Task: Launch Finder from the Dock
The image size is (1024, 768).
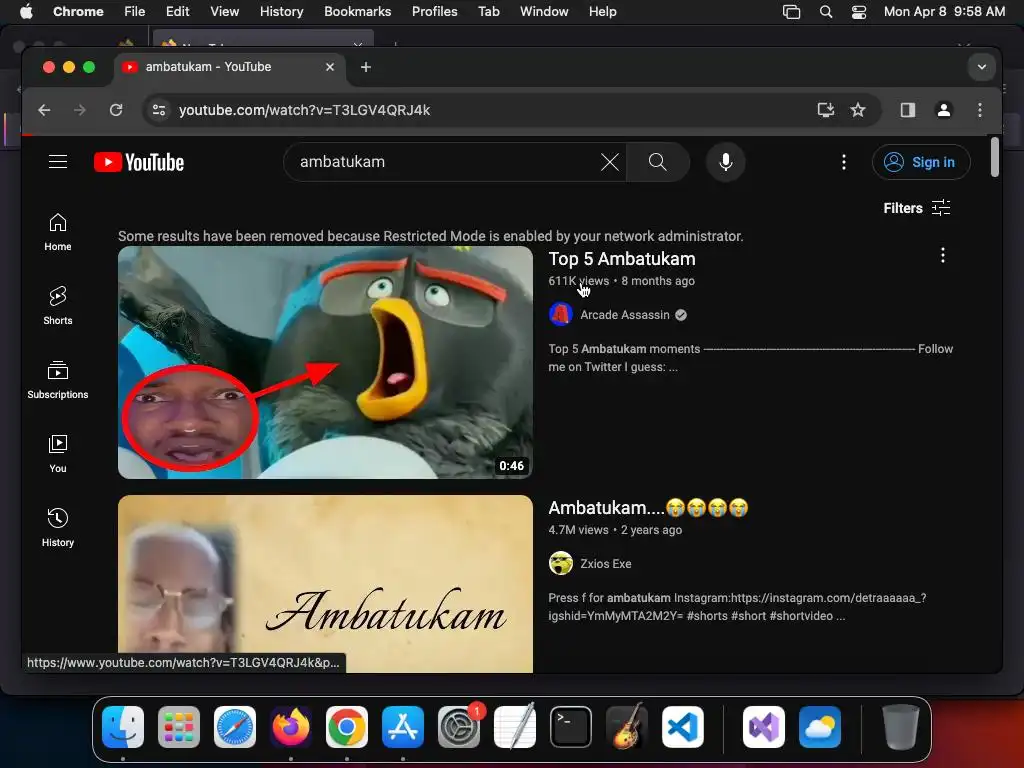Action: point(123,727)
